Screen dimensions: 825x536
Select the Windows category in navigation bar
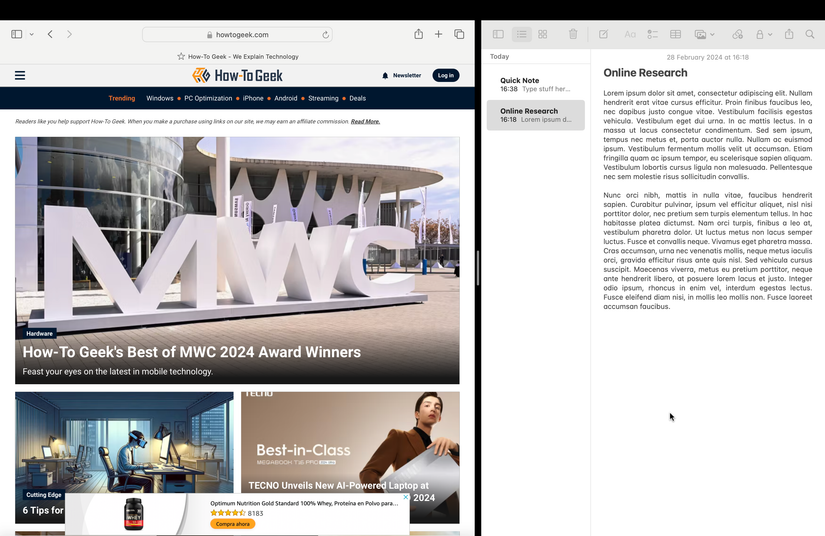159,98
